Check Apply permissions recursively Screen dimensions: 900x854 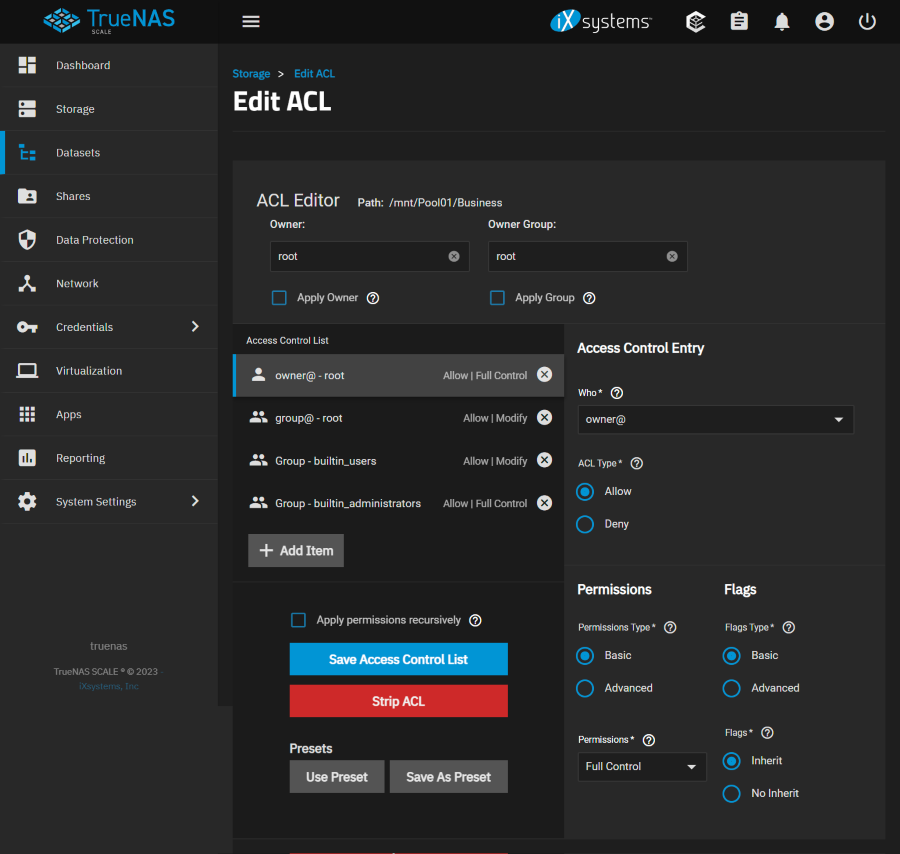tap(298, 620)
